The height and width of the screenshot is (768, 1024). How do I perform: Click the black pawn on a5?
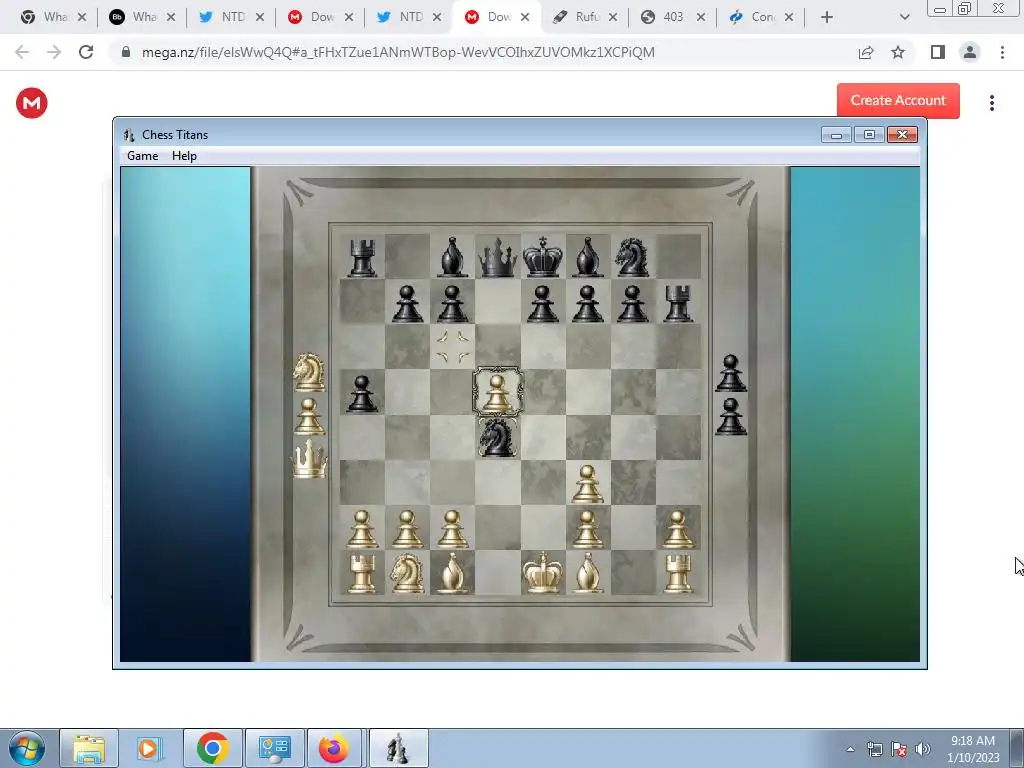pos(362,393)
